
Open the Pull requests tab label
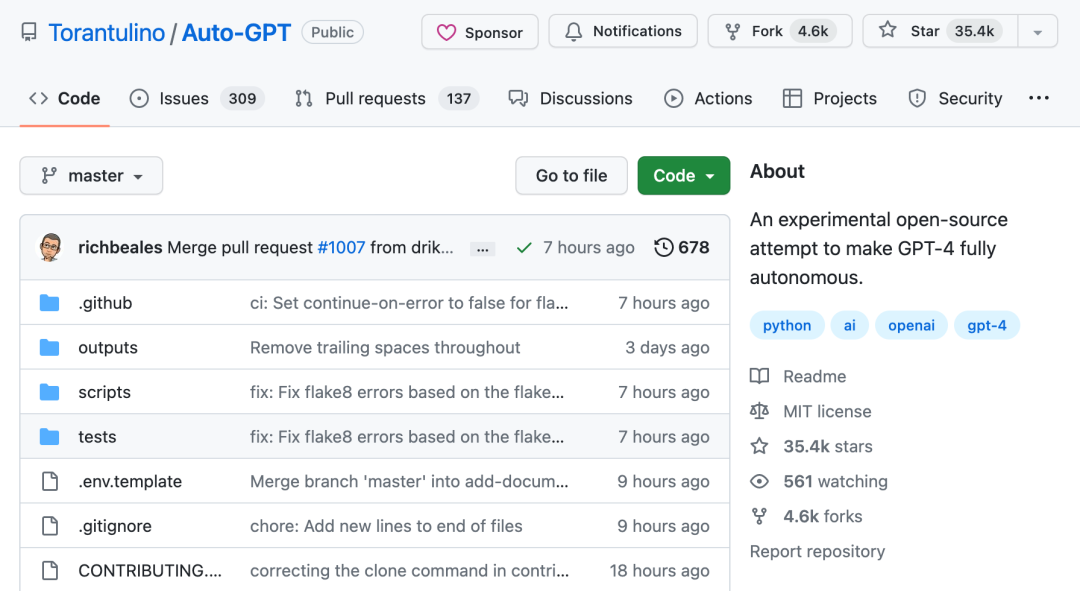[375, 98]
